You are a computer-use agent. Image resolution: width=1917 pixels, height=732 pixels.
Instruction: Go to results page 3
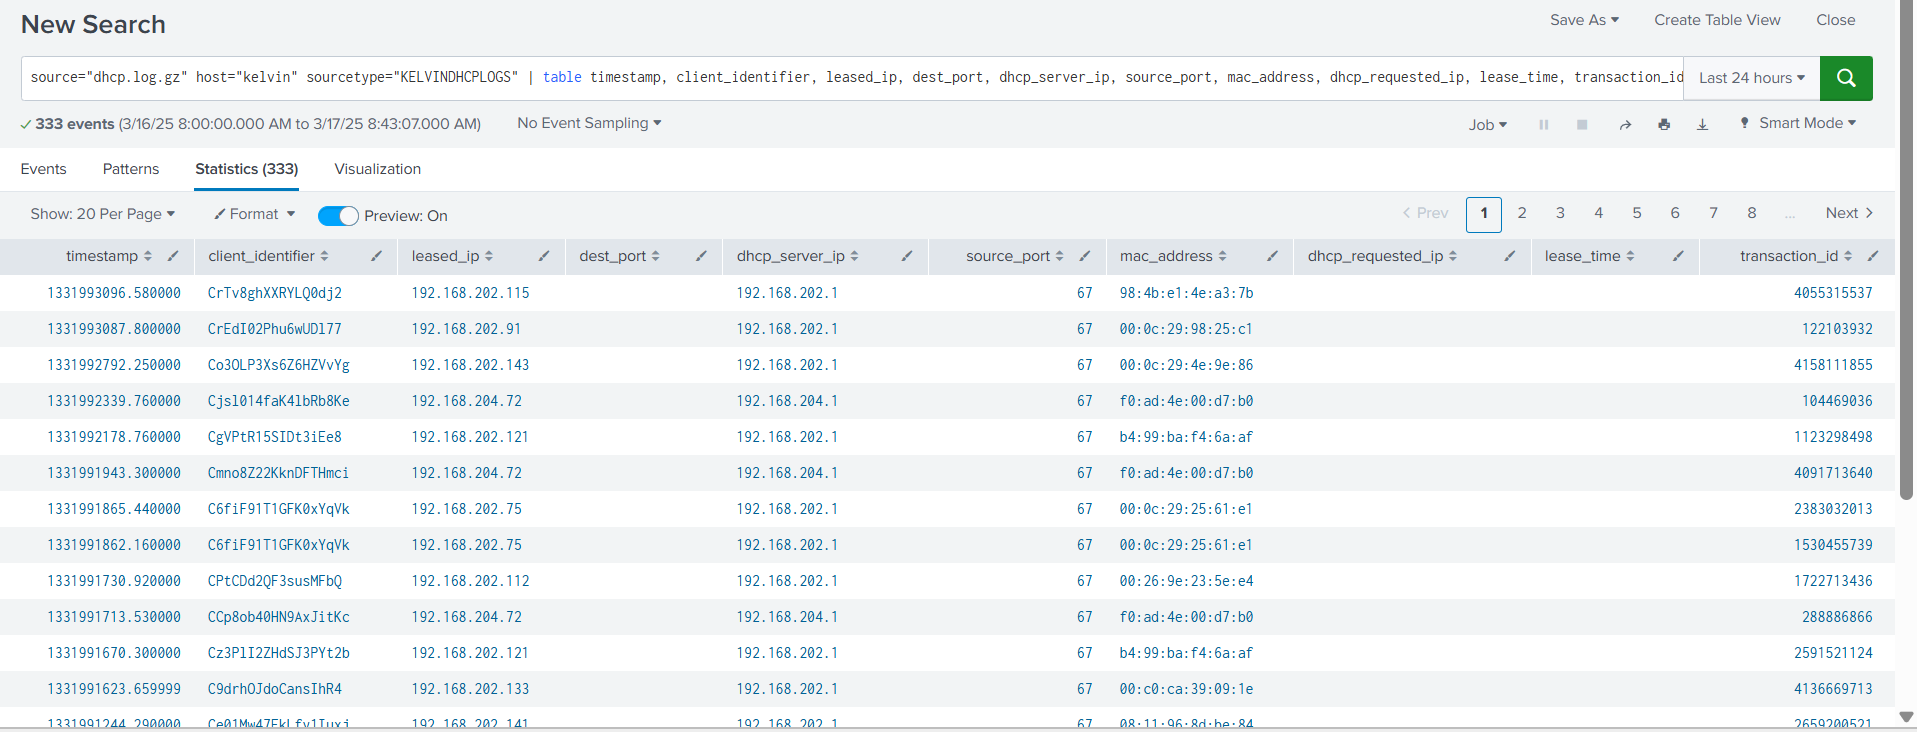point(1560,213)
